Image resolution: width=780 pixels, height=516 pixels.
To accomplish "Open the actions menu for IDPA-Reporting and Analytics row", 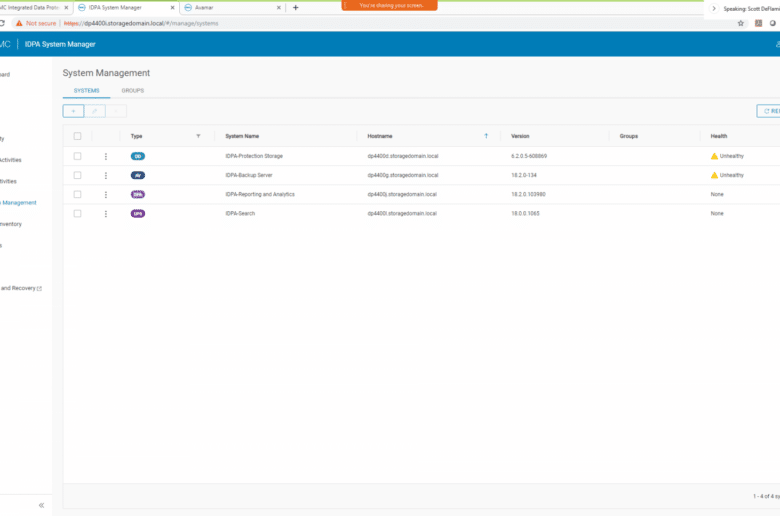I will [105, 195].
